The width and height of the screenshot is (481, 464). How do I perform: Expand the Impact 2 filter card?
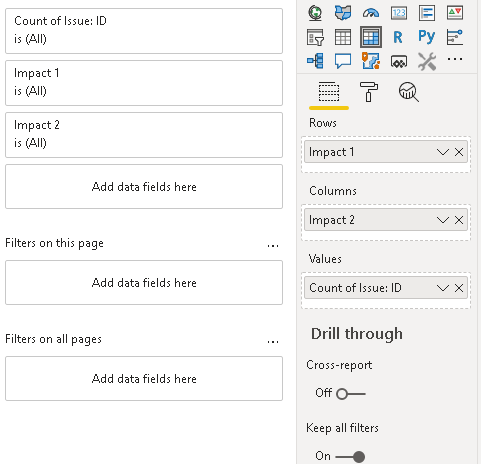(144, 135)
